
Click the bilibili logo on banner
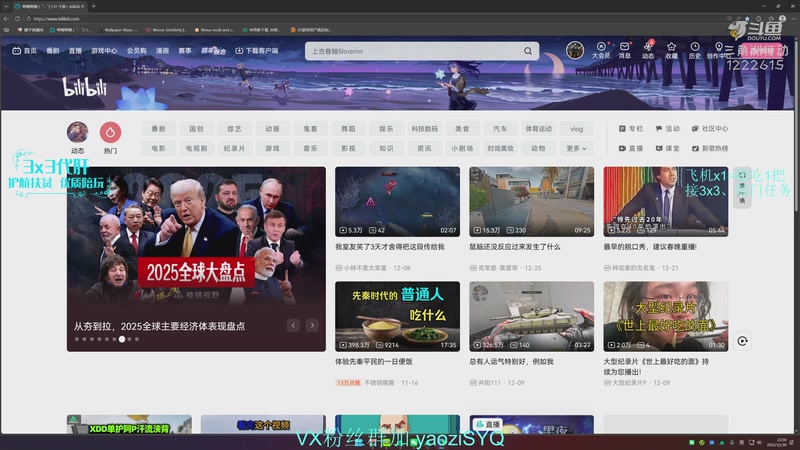tap(85, 87)
